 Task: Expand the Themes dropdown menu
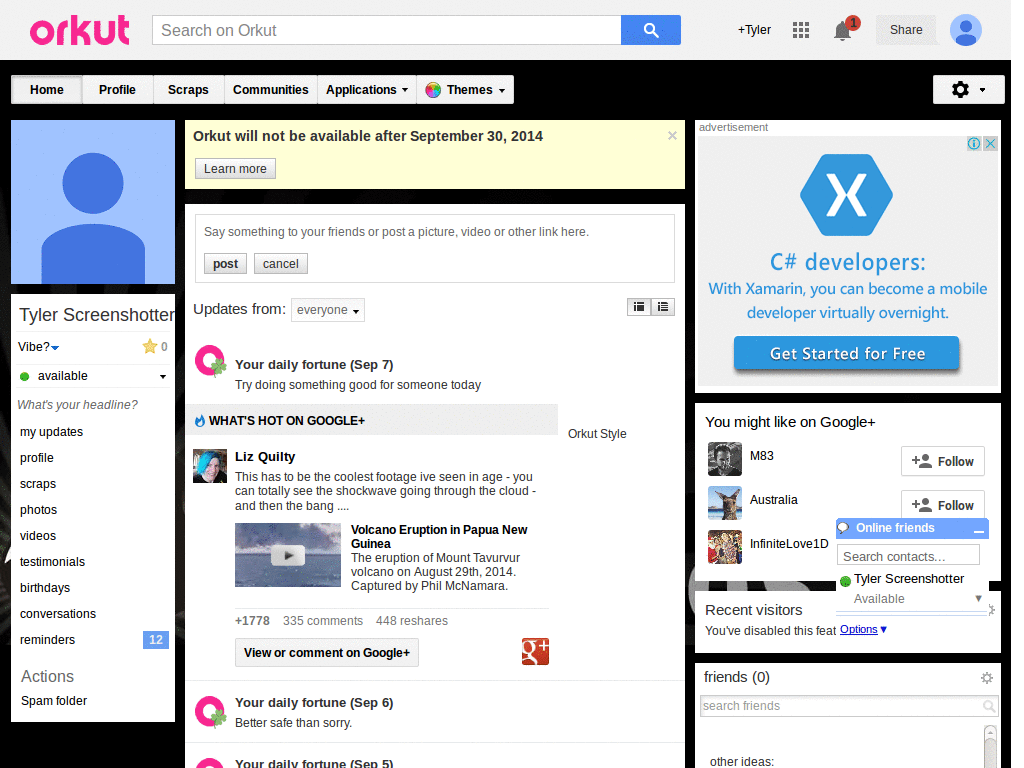[465, 89]
